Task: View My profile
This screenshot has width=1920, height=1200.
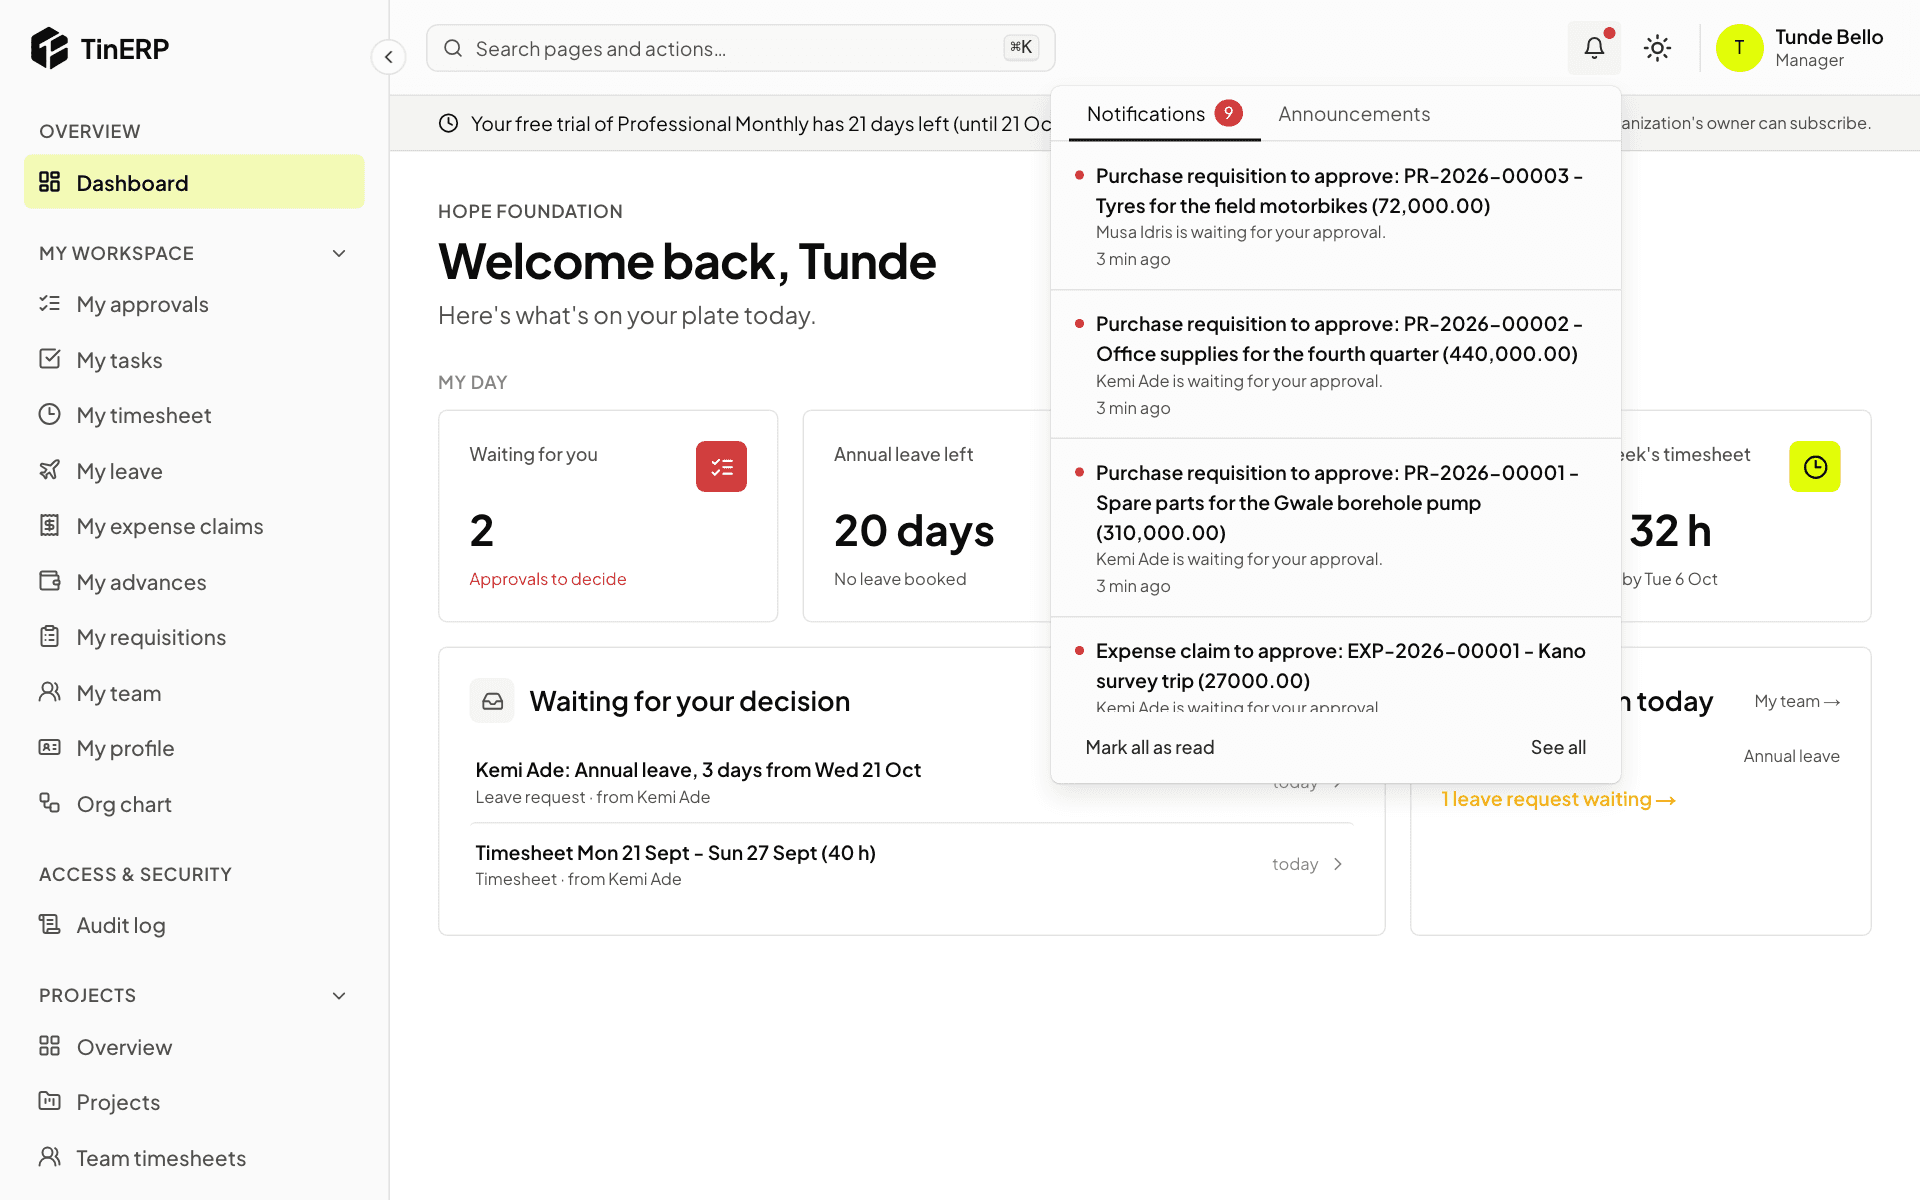Action: coord(194,748)
